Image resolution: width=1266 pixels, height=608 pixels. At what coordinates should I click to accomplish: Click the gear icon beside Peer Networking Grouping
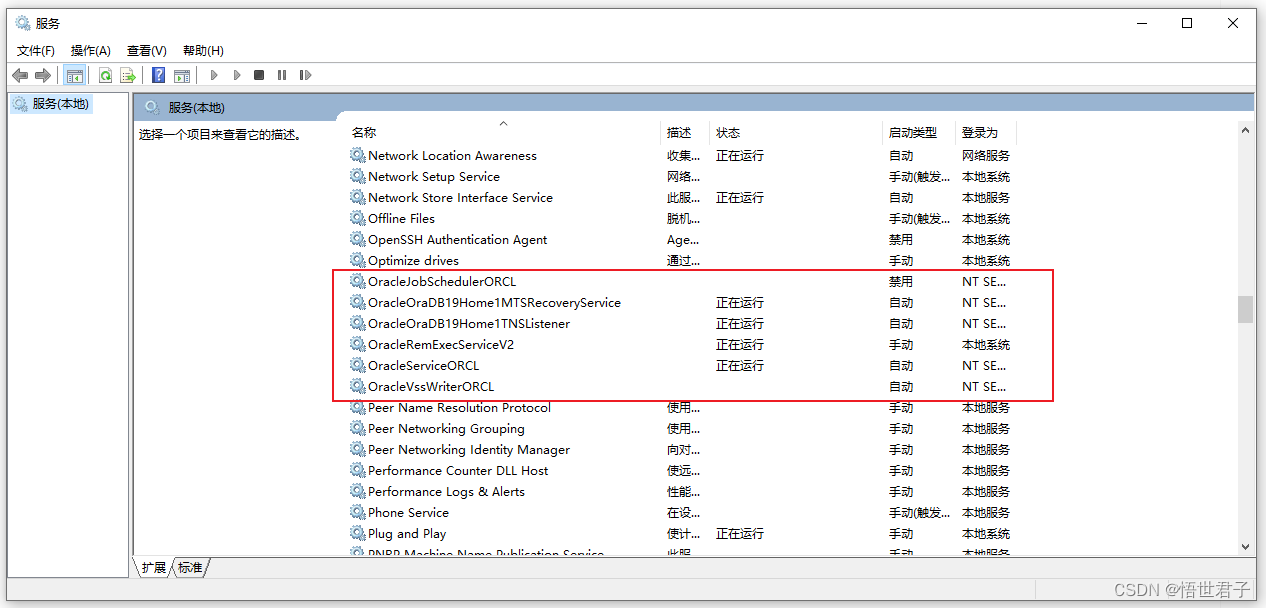click(x=358, y=428)
